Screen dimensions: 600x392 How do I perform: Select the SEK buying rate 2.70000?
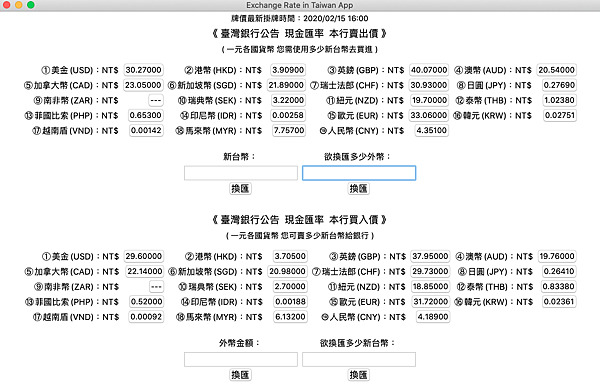pyautogui.click(x=290, y=286)
